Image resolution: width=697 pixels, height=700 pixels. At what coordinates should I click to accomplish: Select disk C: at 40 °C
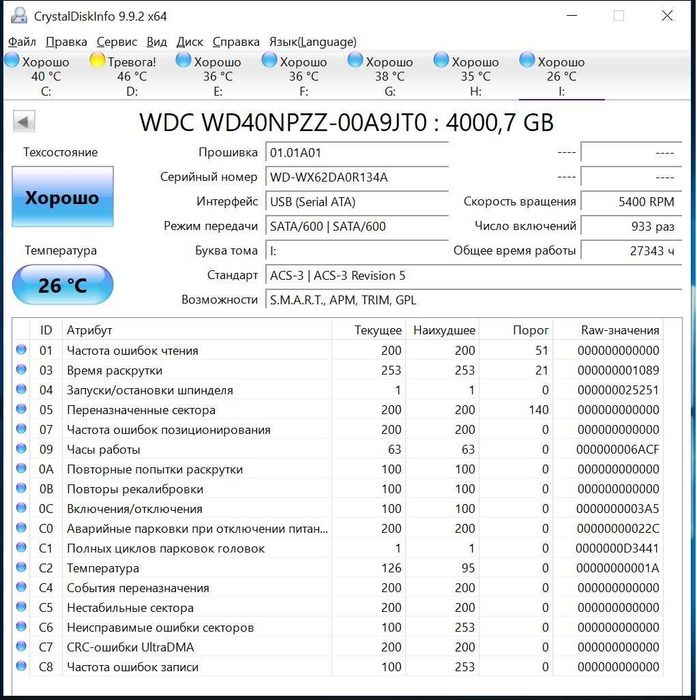pyautogui.click(x=45, y=76)
